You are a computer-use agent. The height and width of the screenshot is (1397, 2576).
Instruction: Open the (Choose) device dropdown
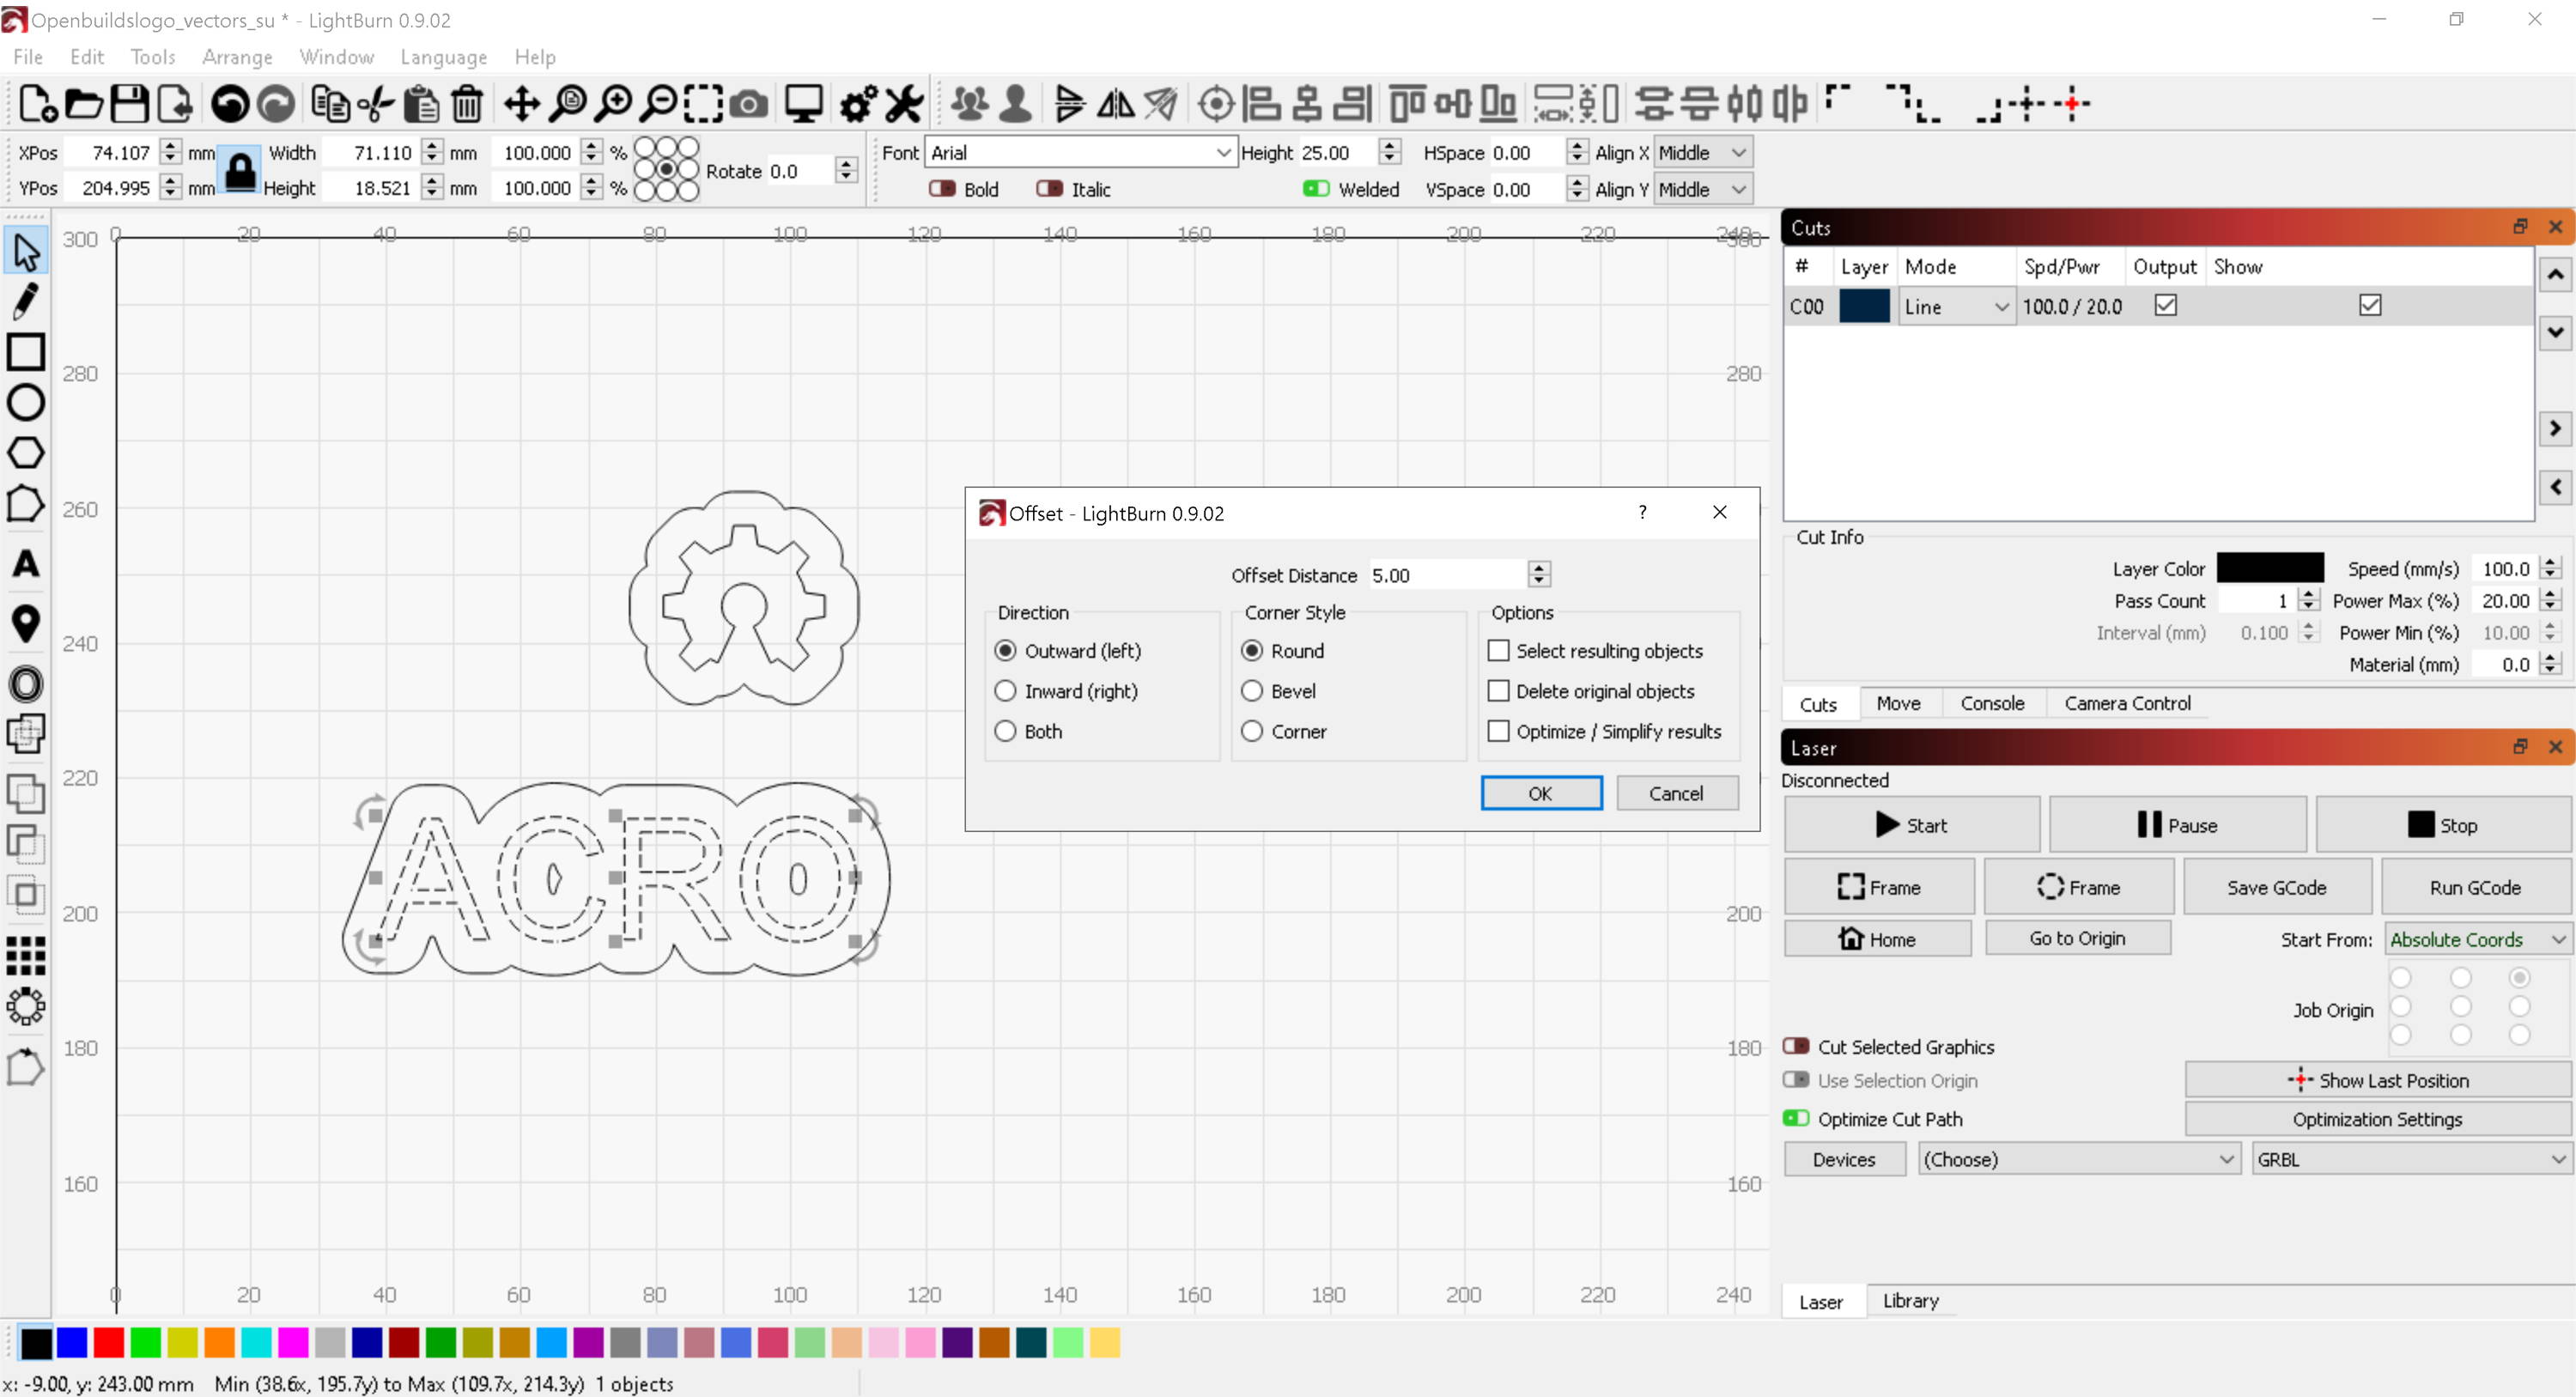[x=2078, y=1159]
